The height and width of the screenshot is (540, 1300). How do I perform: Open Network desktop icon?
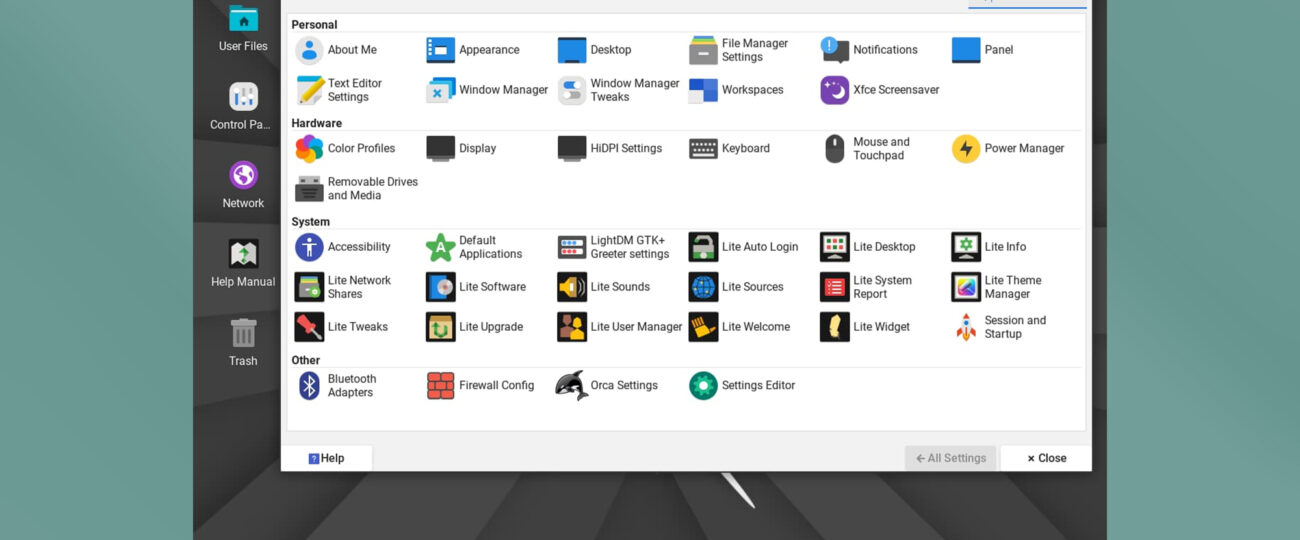point(243,185)
